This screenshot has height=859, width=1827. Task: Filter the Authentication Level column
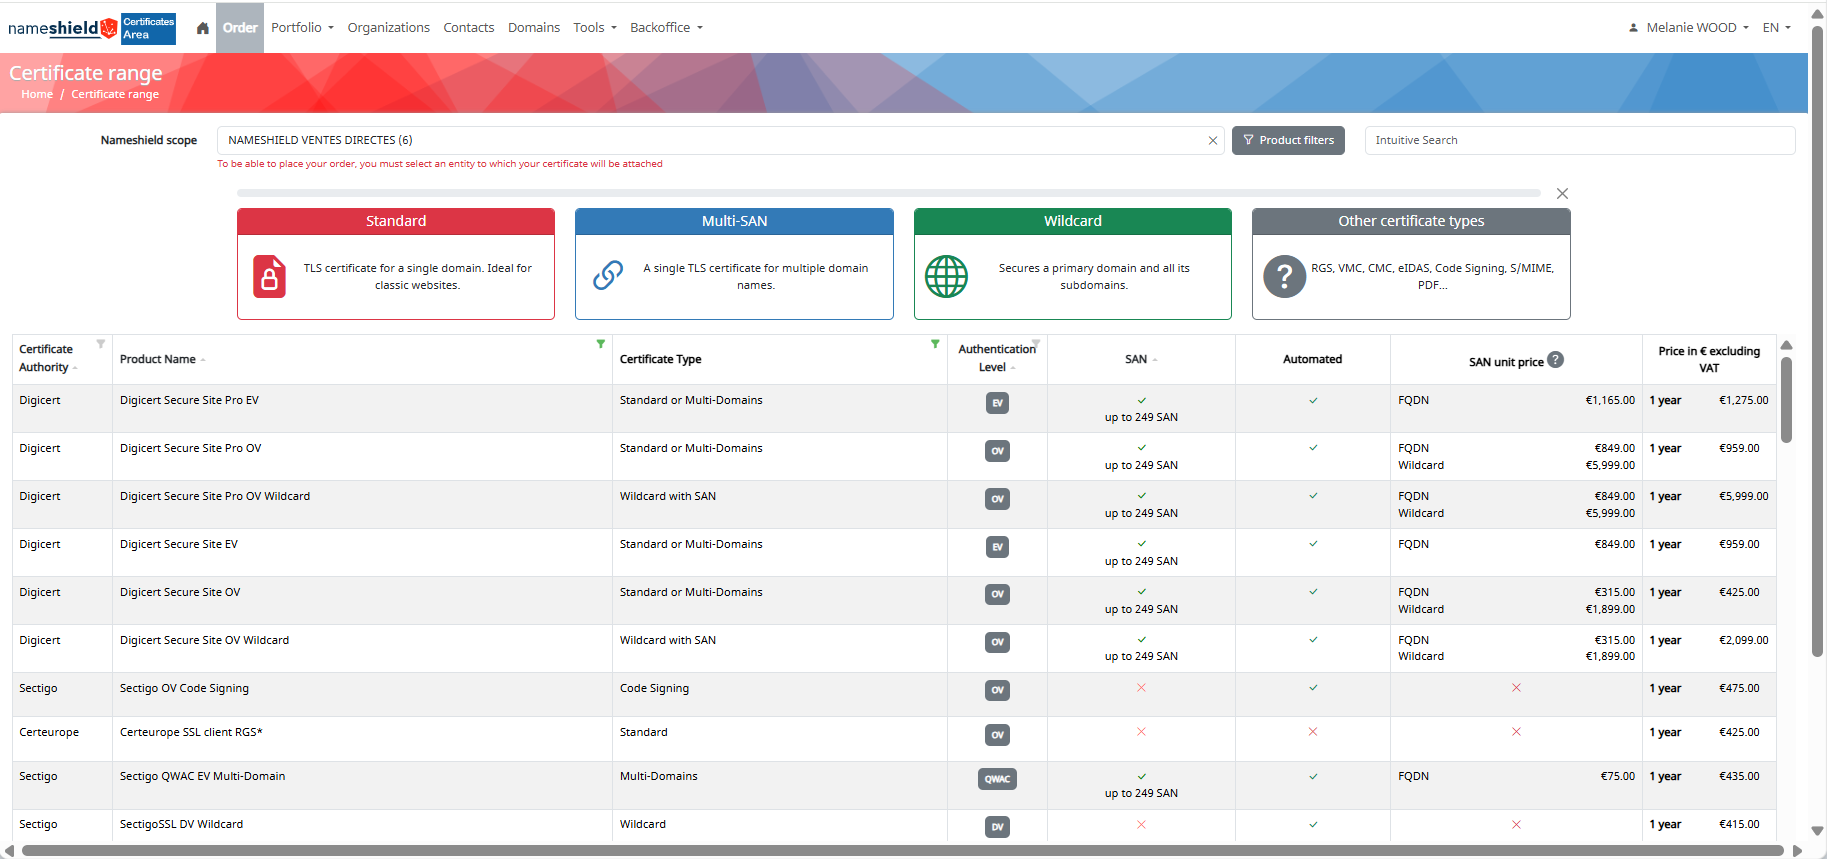pos(1036,344)
